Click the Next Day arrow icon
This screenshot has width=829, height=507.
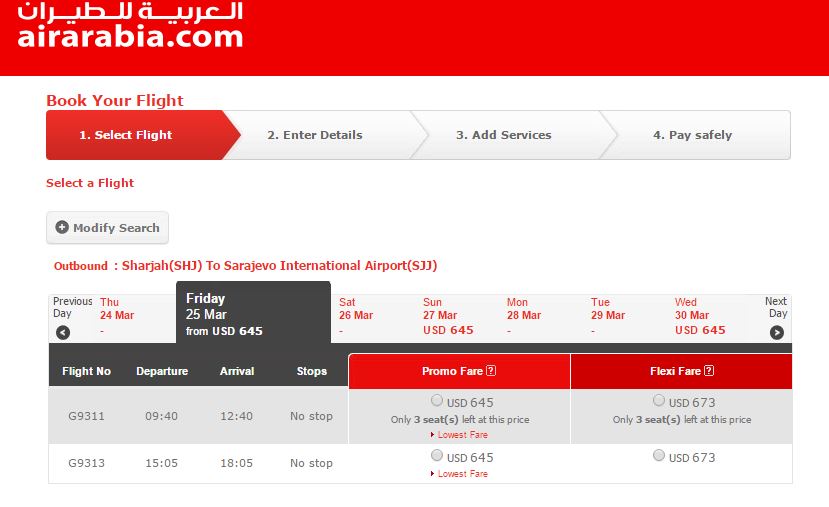[x=777, y=333]
